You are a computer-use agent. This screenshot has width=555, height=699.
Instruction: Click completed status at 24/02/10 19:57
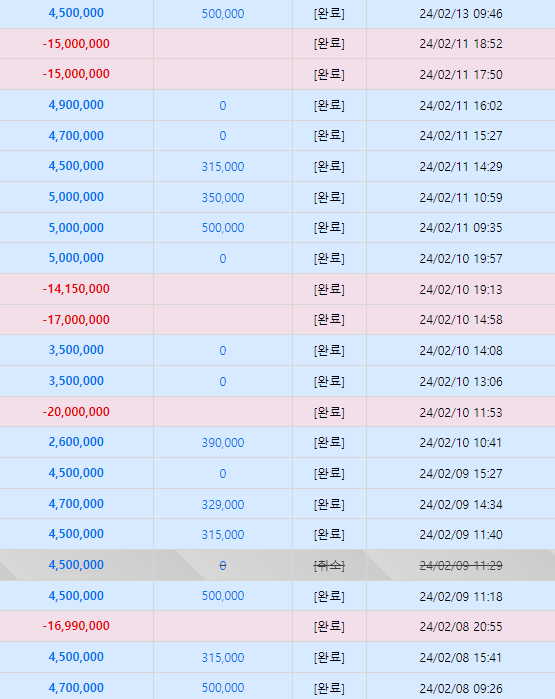coord(329,258)
